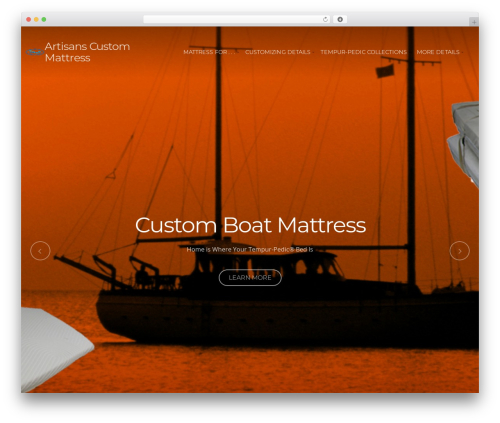This screenshot has width=500, height=423.
Task: Click the browser address bar
Action: tap(237, 20)
